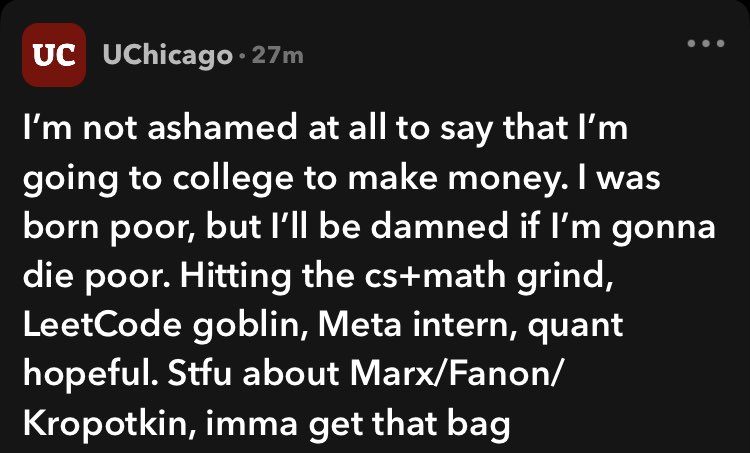Click the word 'Kropotkin' in the post
Screen dimensions: 750x453
coord(110,424)
